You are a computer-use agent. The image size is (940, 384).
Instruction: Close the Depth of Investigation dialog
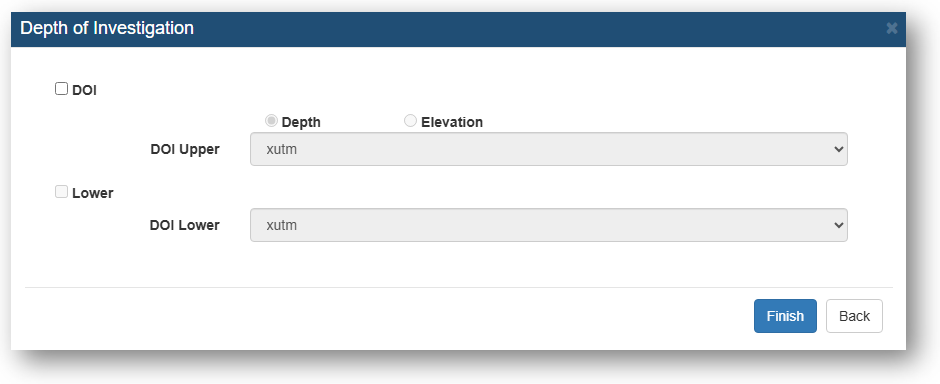891,28
